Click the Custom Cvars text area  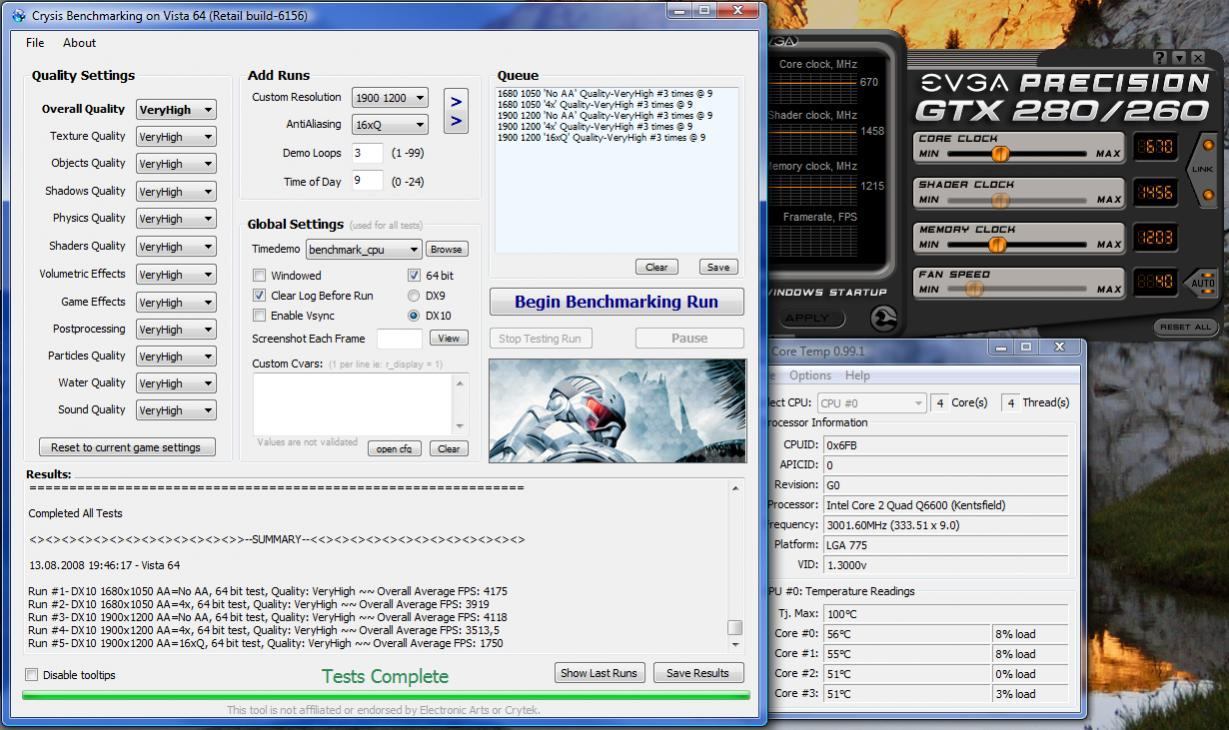pos(352,403)
